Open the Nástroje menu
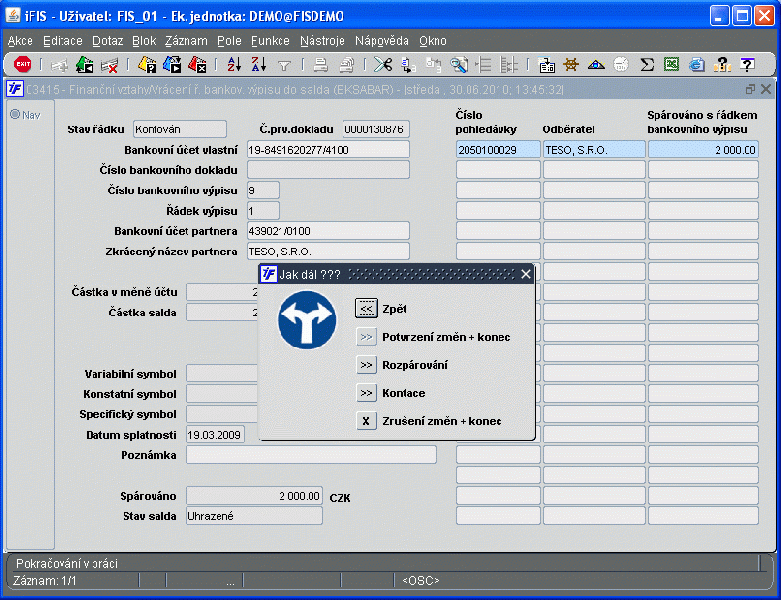Image resolution: width=781 pixels, height=600 pixels. coord(322,41)
